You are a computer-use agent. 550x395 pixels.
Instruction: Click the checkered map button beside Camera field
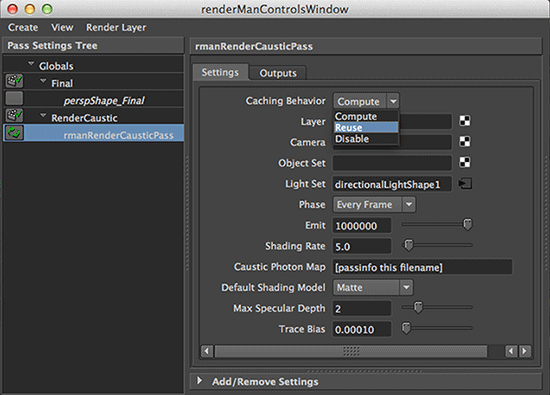point(465,142)
